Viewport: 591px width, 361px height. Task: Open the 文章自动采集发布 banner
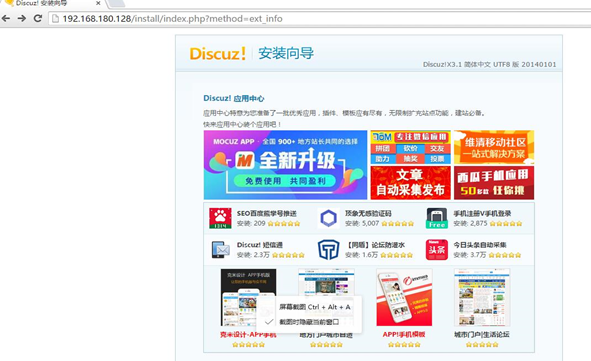tap(410, 183)
